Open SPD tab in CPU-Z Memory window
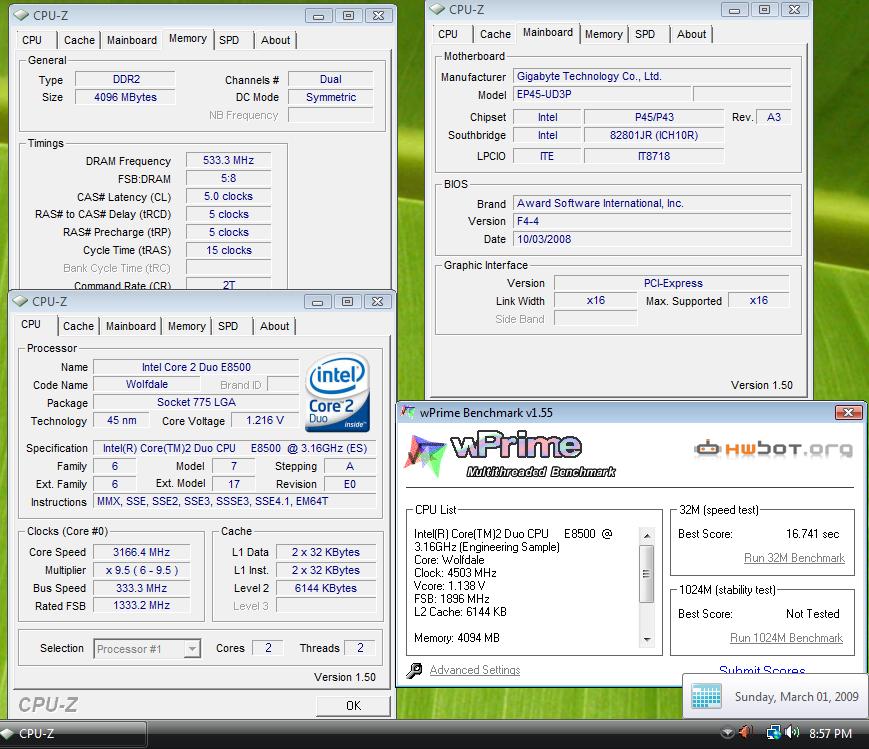The width and height of the screenshot is (869, 749). coord(229,40)
